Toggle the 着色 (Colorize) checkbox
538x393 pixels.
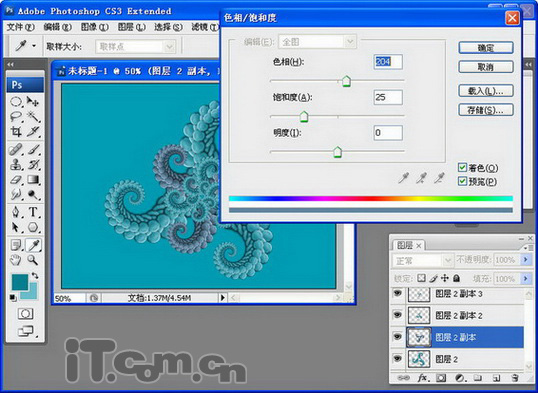[x=463, y=167]
